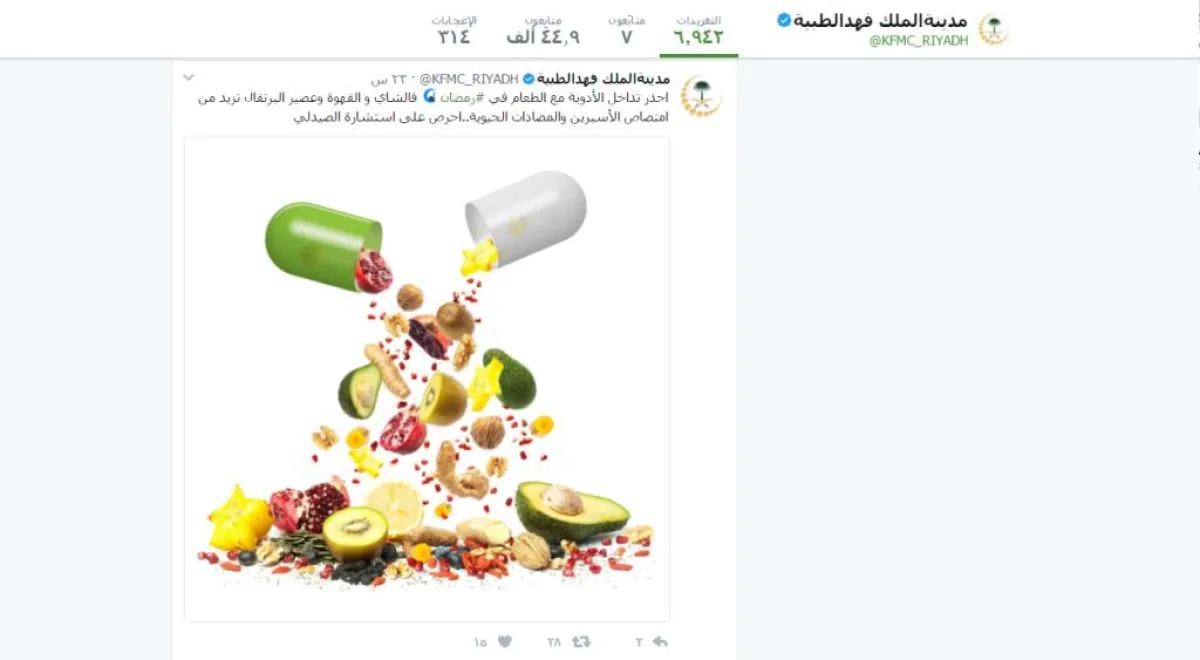Switch to the الإعجابات tab showing ٣١٤
1200x660 pixels.
(454, 30)
